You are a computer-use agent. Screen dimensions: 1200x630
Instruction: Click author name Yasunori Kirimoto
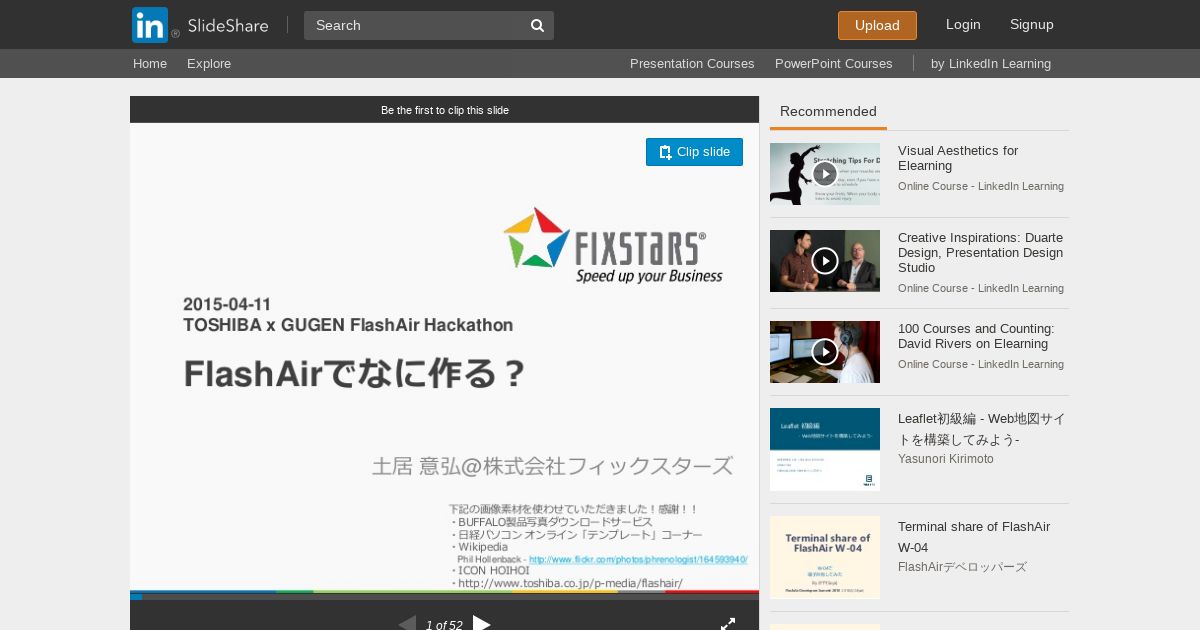(946, 459)
